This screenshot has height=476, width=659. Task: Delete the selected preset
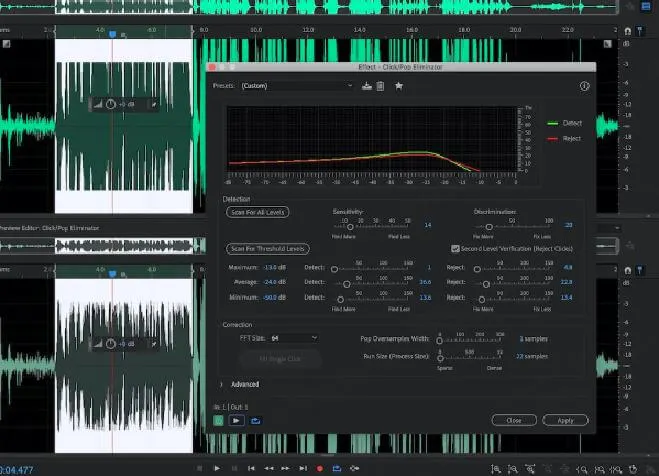pos(380,87)
